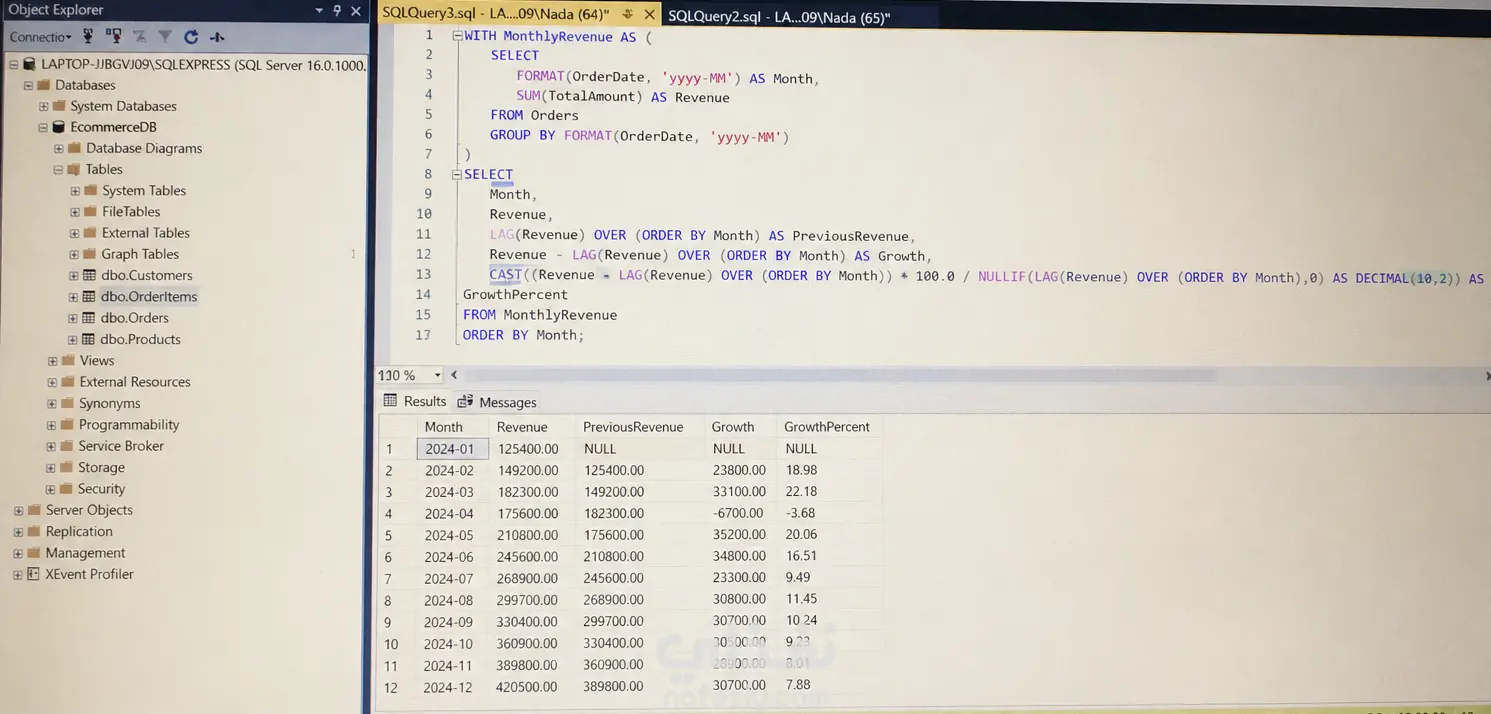Collapse the Databases folder node
This screenshot has height=714, width=1491.
28,85
